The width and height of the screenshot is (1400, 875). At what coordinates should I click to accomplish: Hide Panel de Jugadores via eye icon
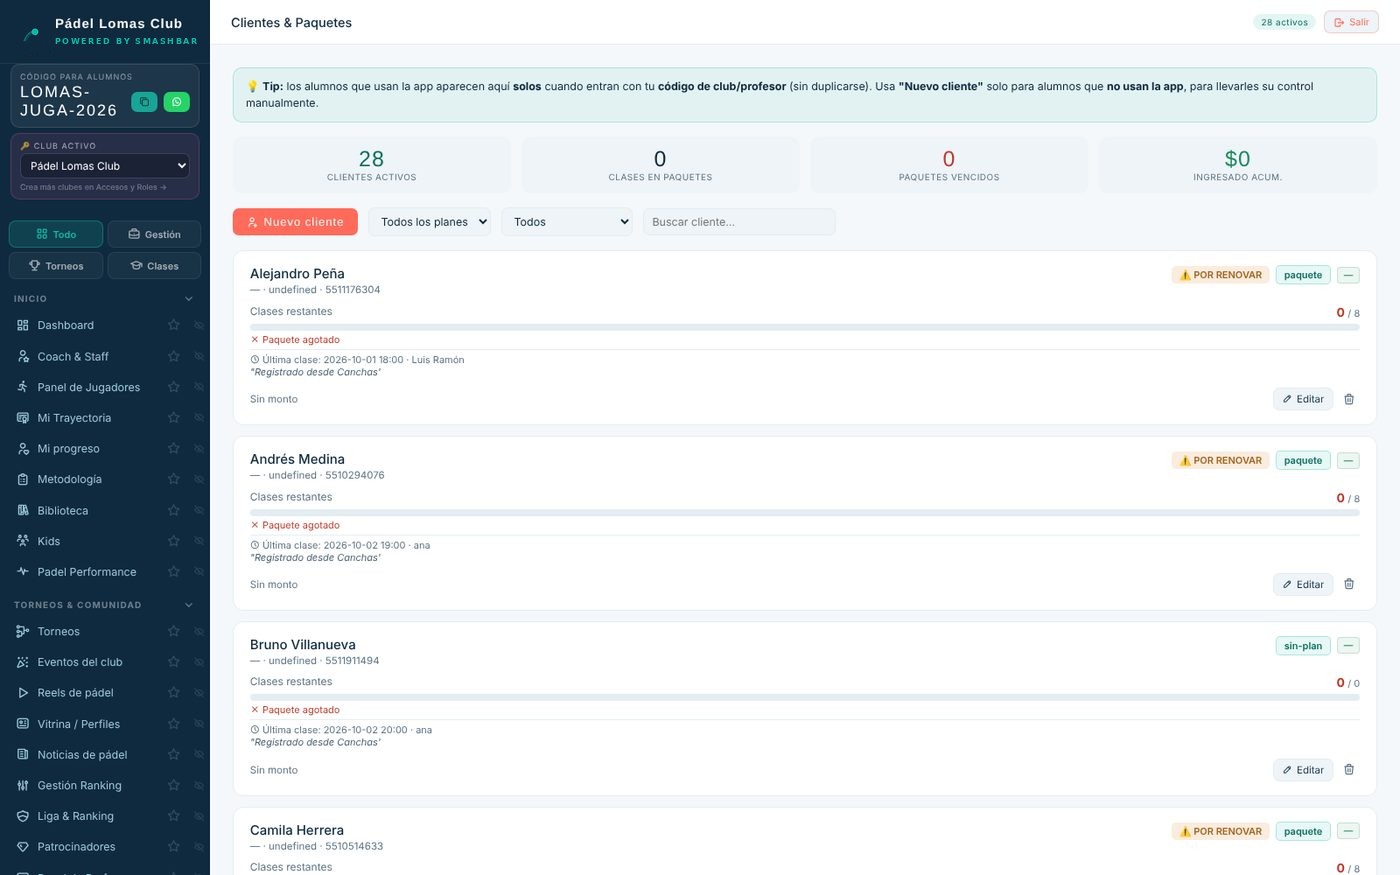[x=198, y=387]
